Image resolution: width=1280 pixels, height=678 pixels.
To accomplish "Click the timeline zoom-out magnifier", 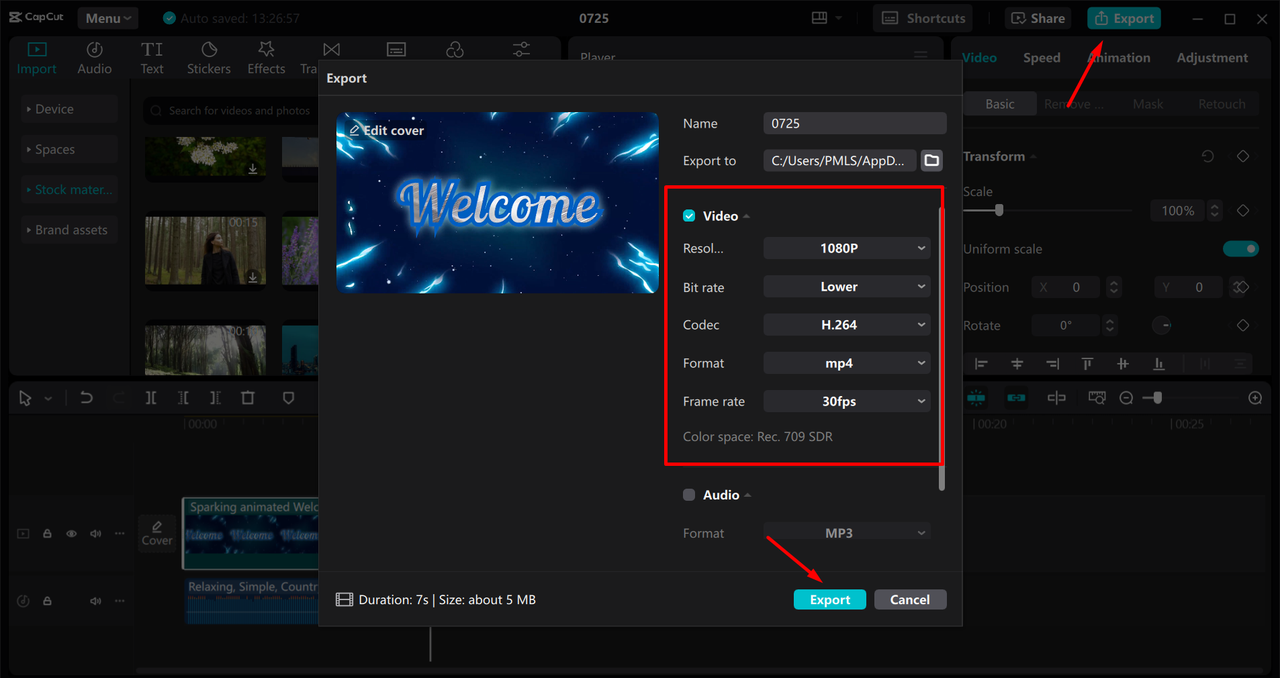I will (x=1126, y=398).
